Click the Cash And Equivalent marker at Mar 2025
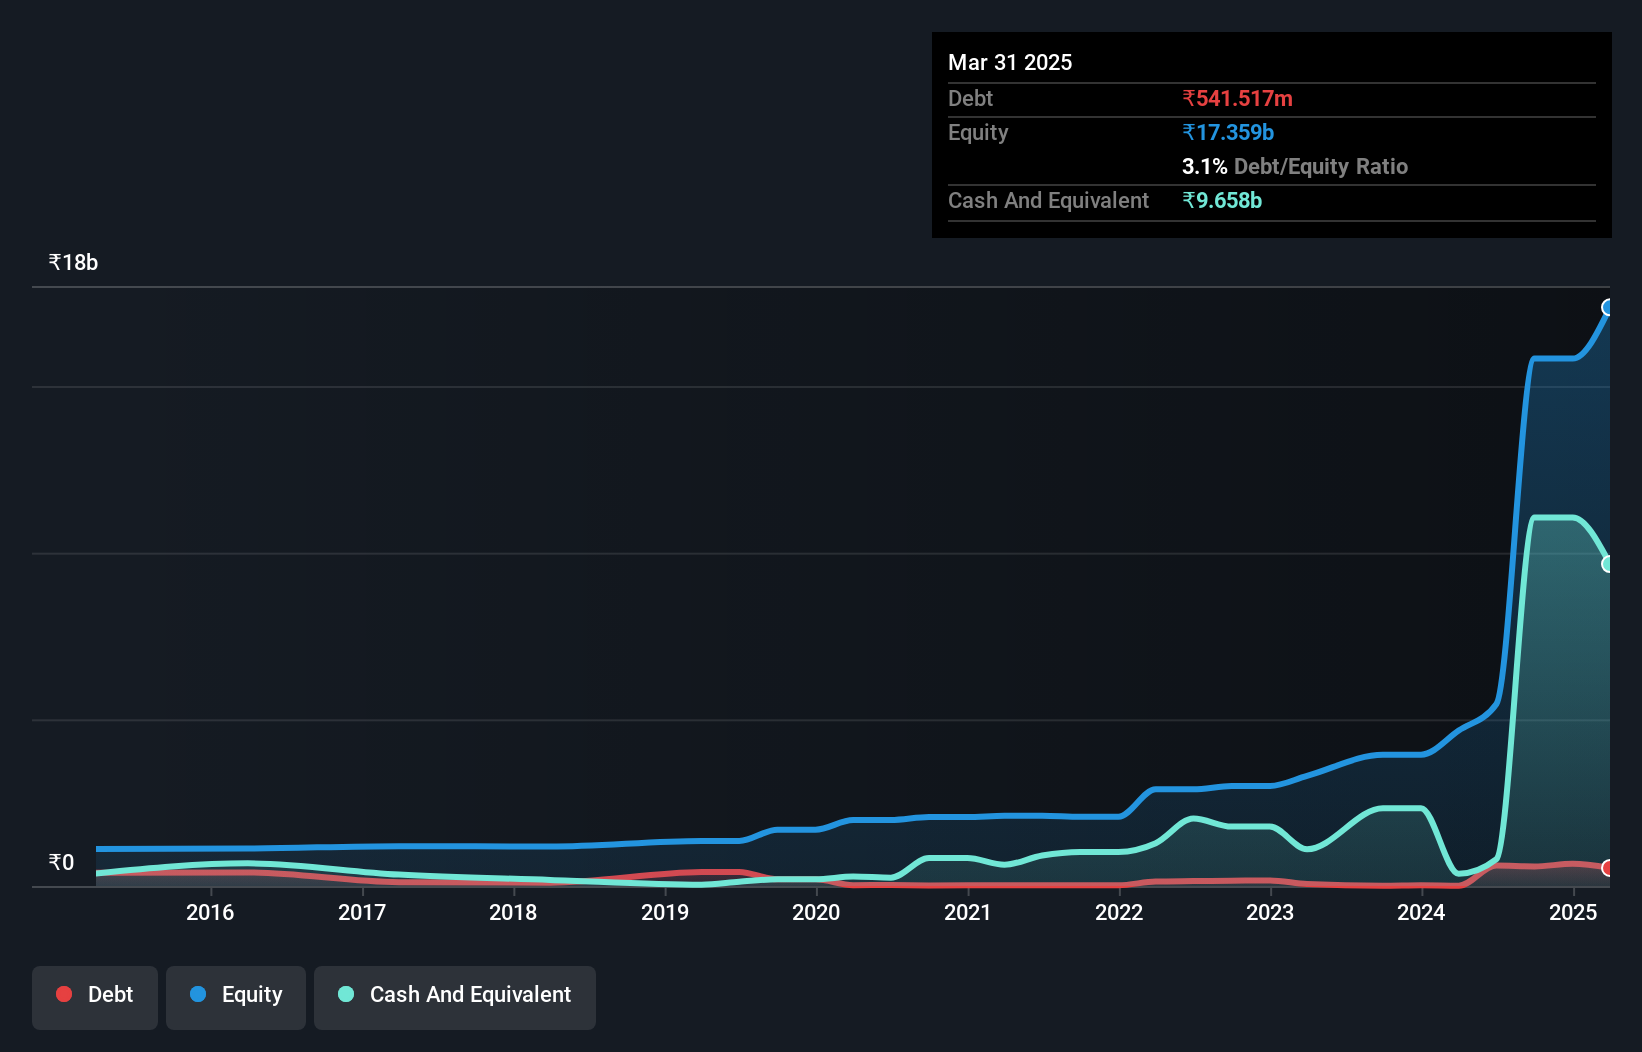1642x1052 pixels. click(x=1608, y=564)
